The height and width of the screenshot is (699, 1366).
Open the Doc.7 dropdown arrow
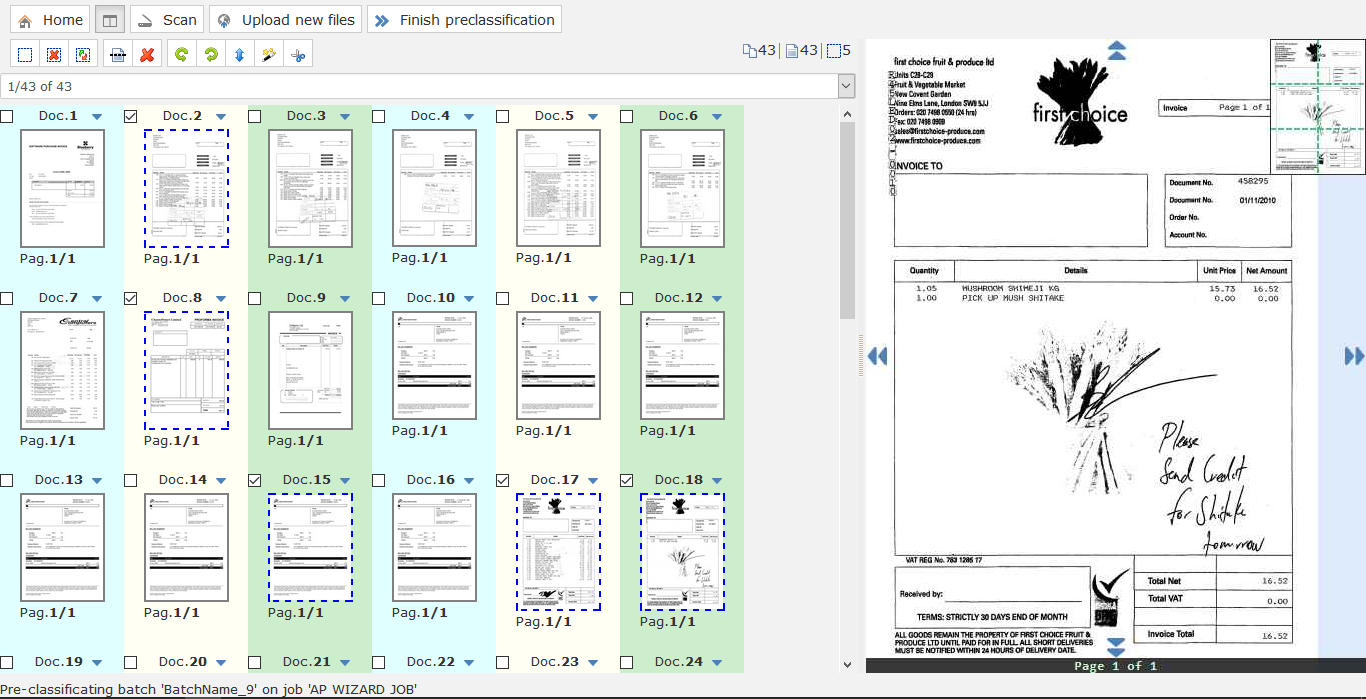tap(97, 299)
